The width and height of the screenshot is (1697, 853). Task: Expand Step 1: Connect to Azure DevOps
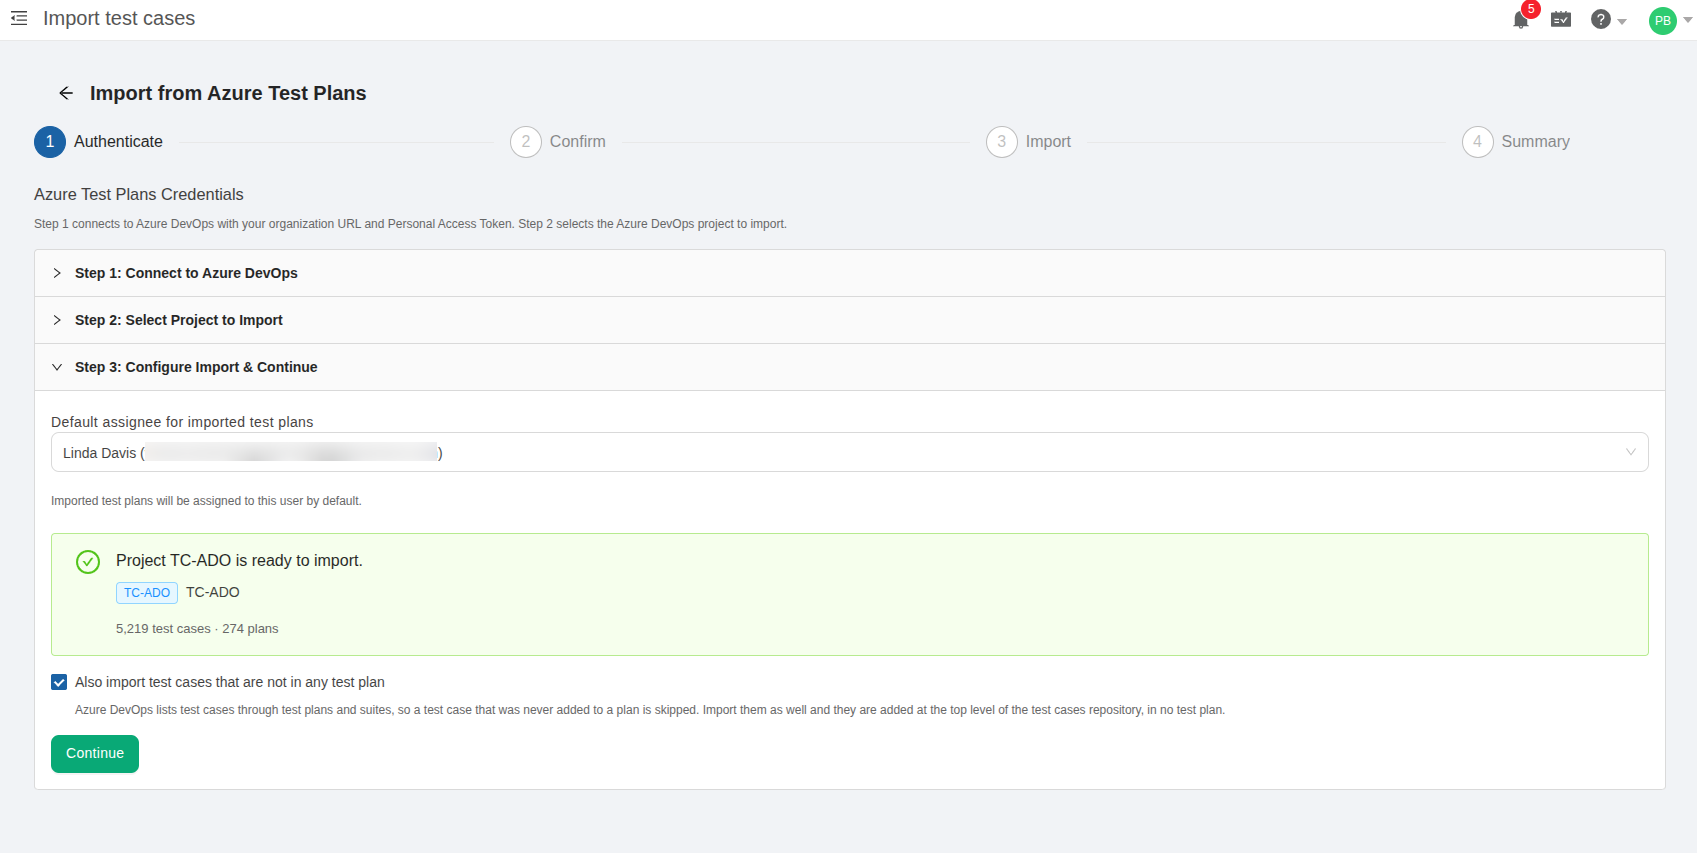pyautogui.click(x=850, y=273)
